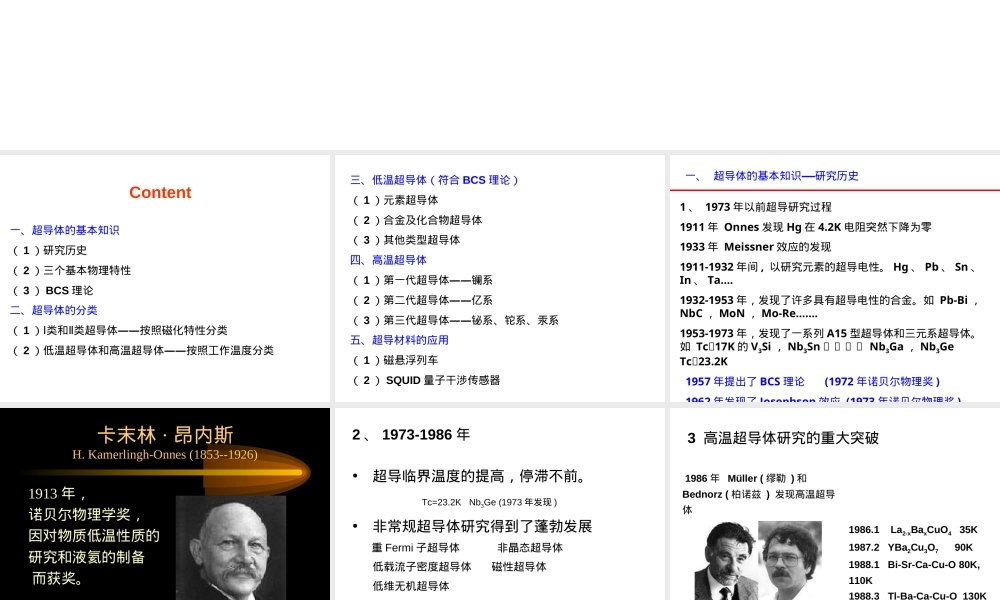Click the Tc=23.2K Nb3Ge line
Screen dimensions: 1000x600
point(489,502)
